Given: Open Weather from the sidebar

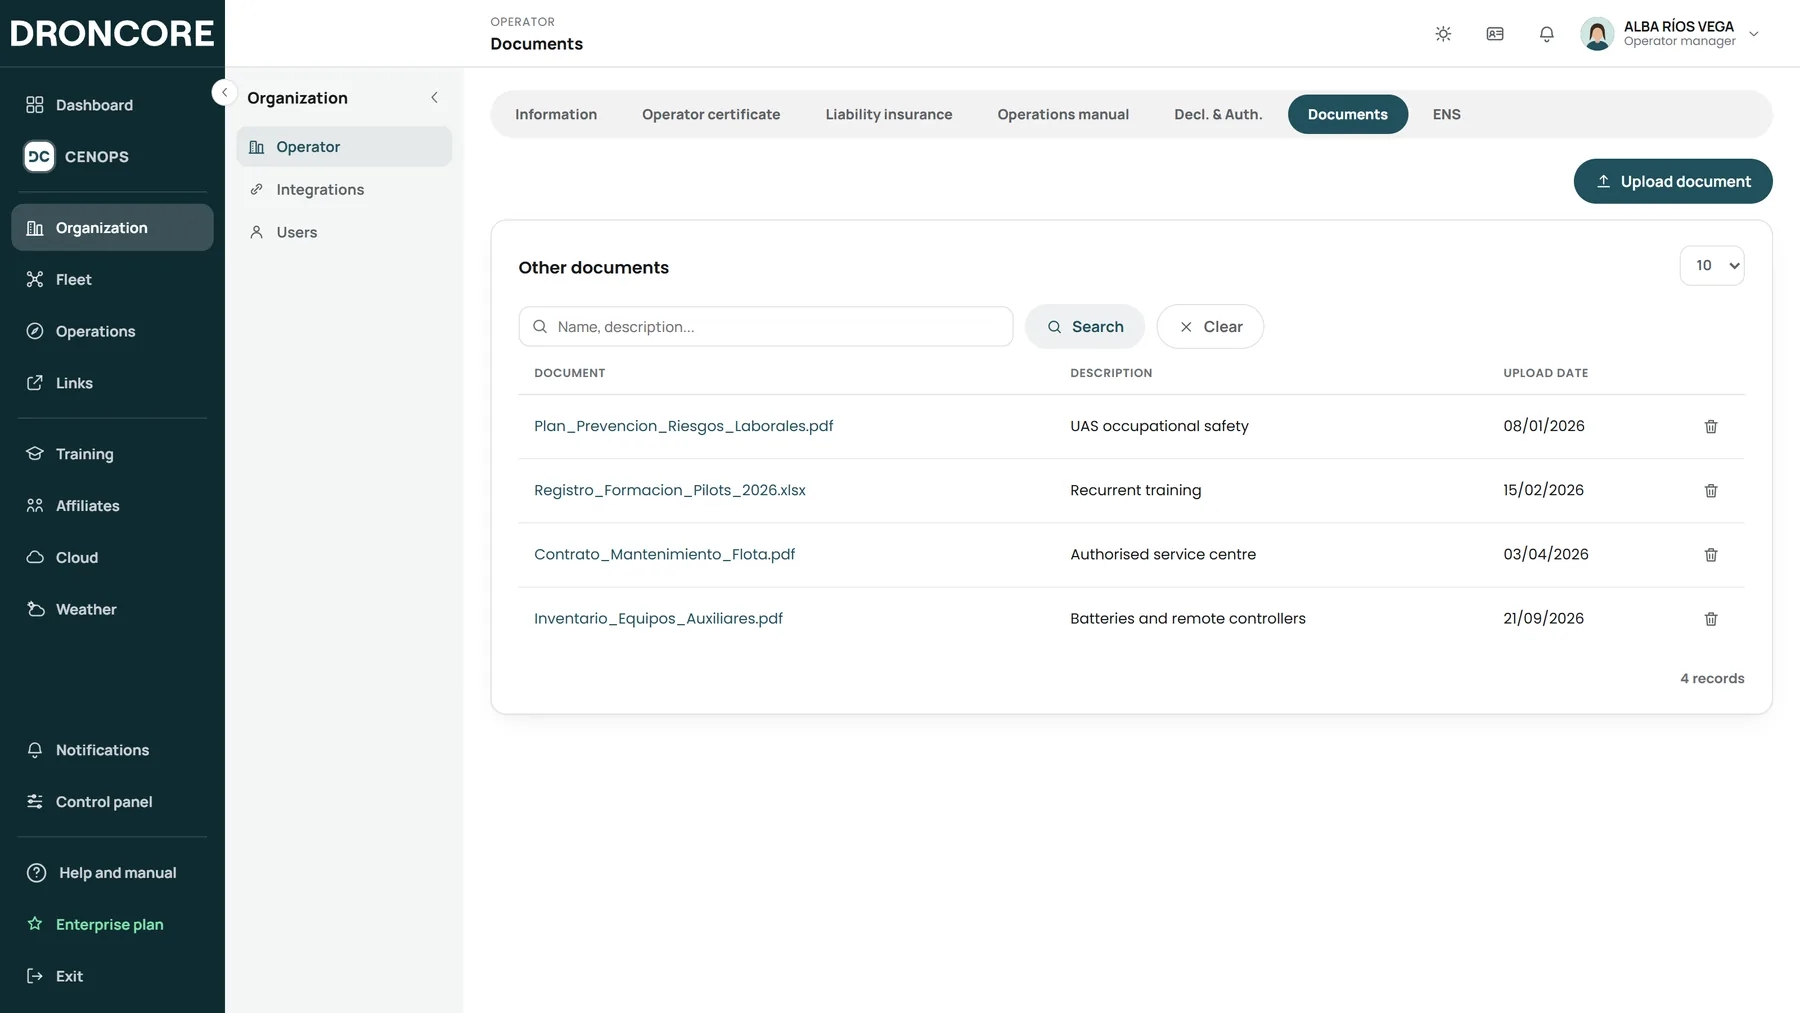Looking at the screenshot, I should (x=112, y=610).
